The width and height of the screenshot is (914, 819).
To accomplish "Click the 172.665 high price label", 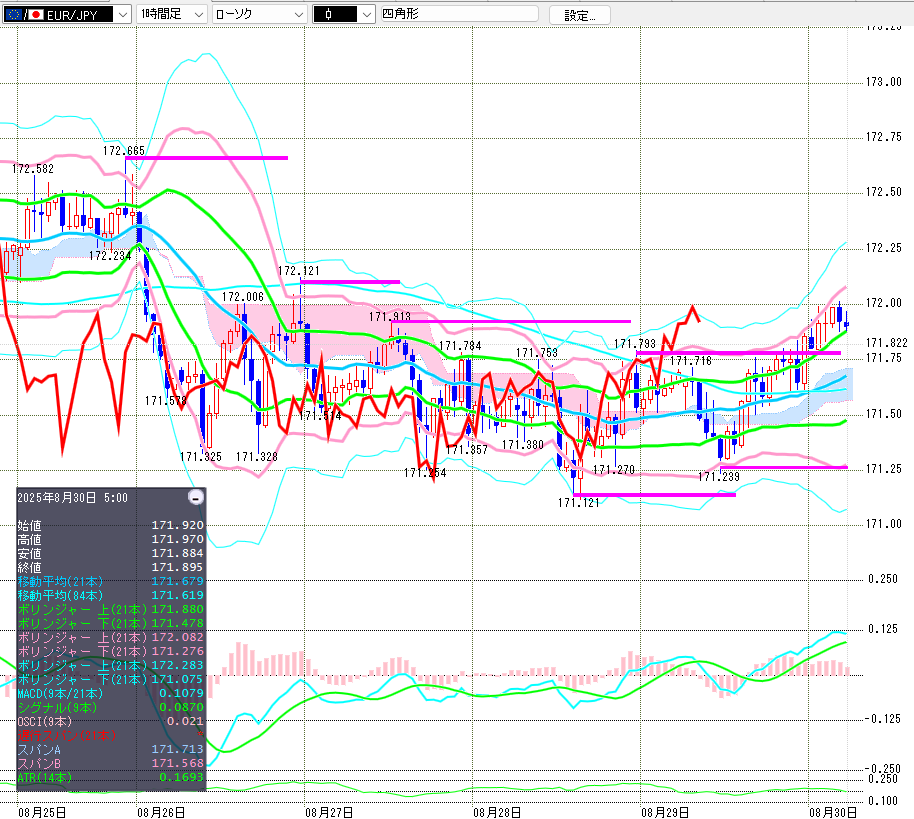I will click(x=124, y=151).
